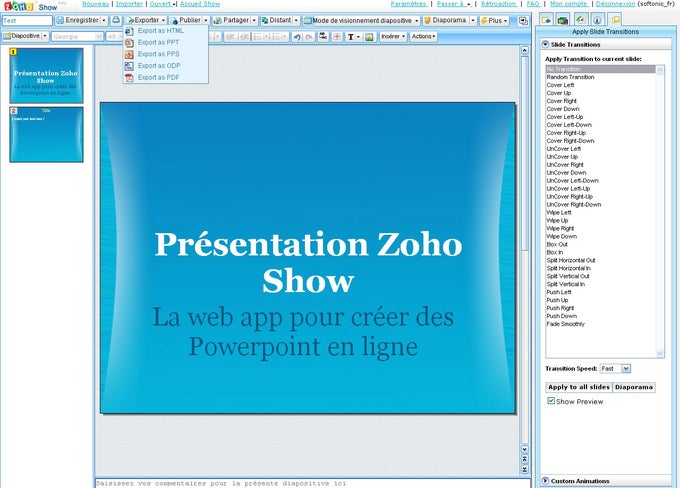Click the undo arrow icon
The image size is (680, 488).
[x=297, y=37]
